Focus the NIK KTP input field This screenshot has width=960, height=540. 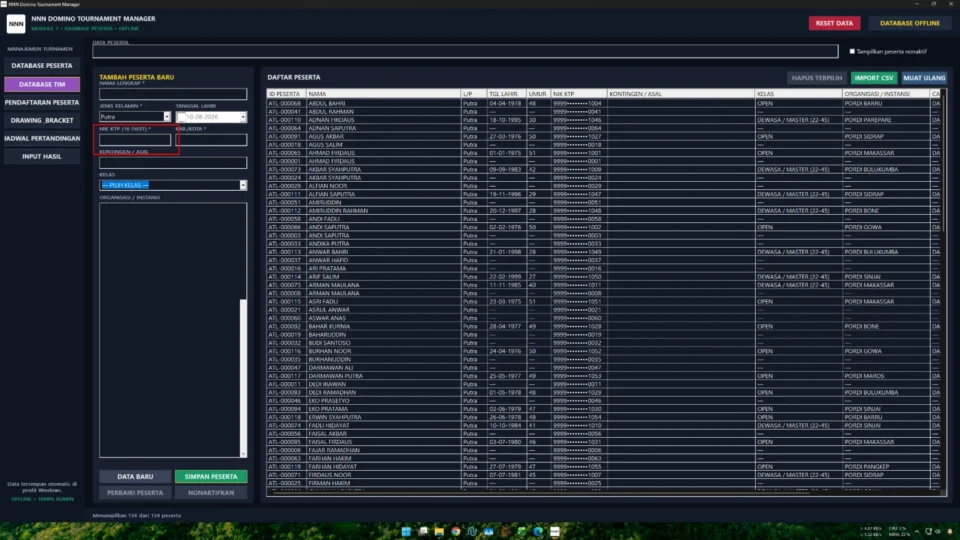[135, 140]
